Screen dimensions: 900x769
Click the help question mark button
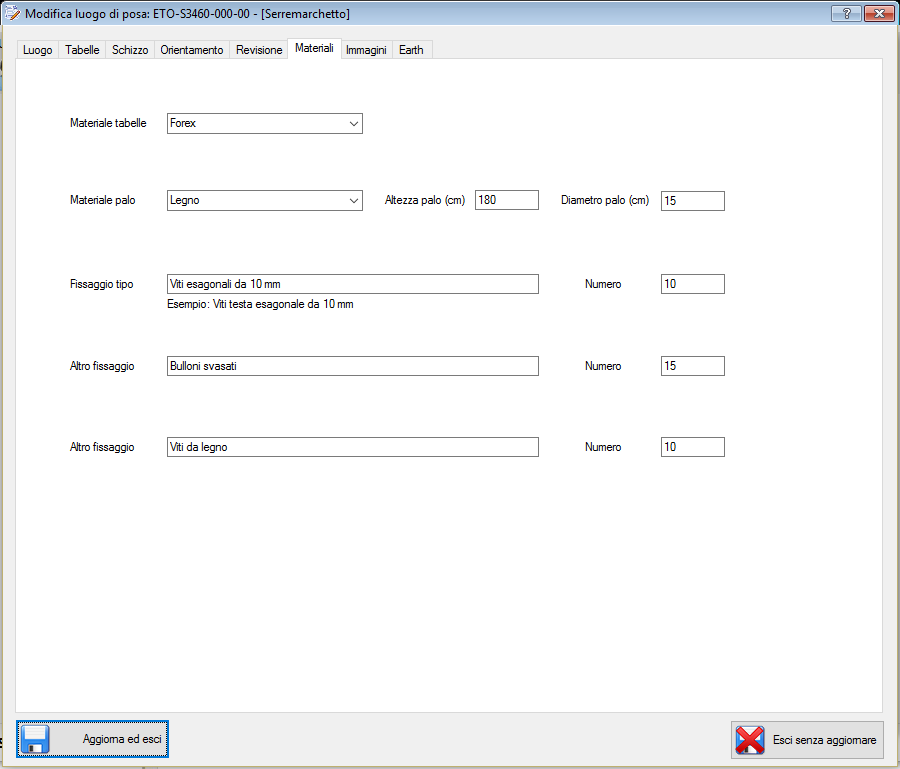(846, 13)
